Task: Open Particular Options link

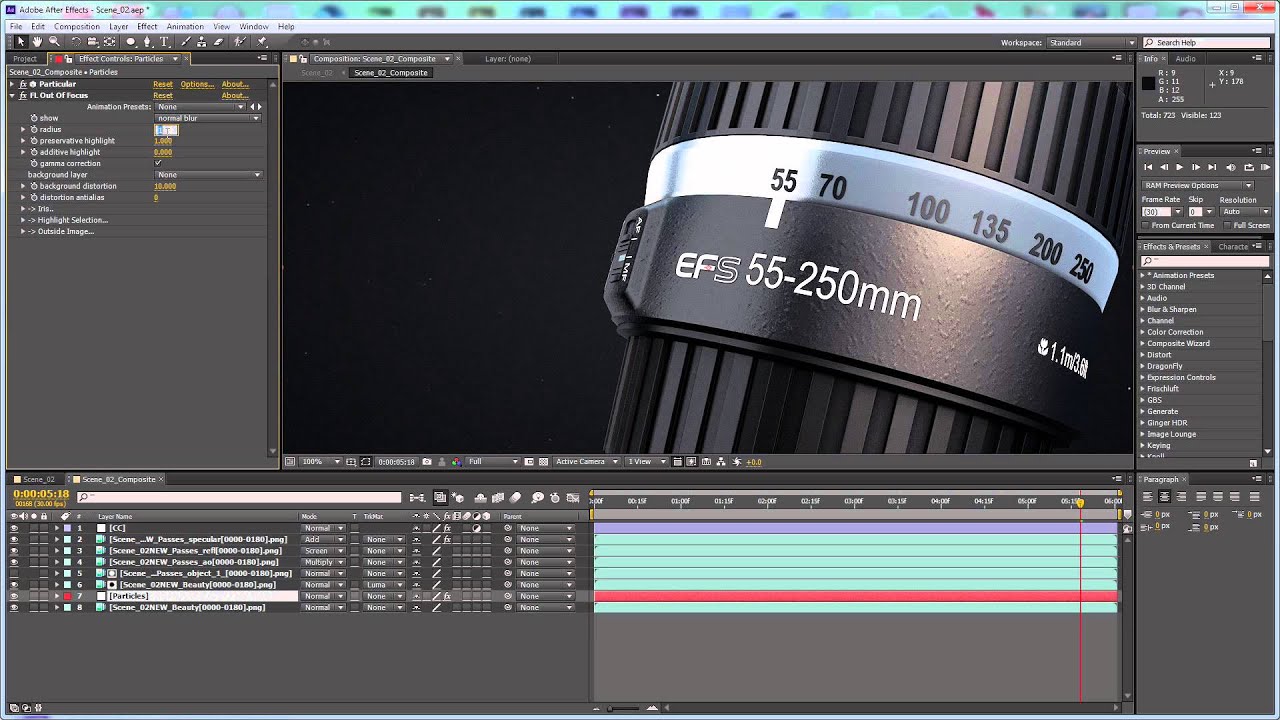Action: [x=197, y=84]
